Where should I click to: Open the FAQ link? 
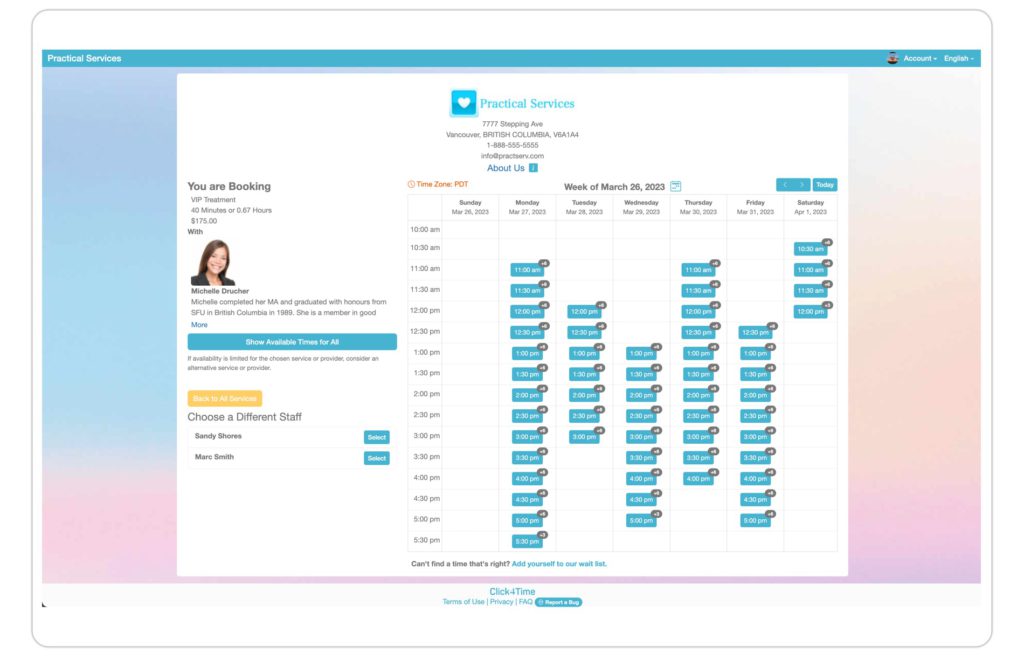(525, 602)
